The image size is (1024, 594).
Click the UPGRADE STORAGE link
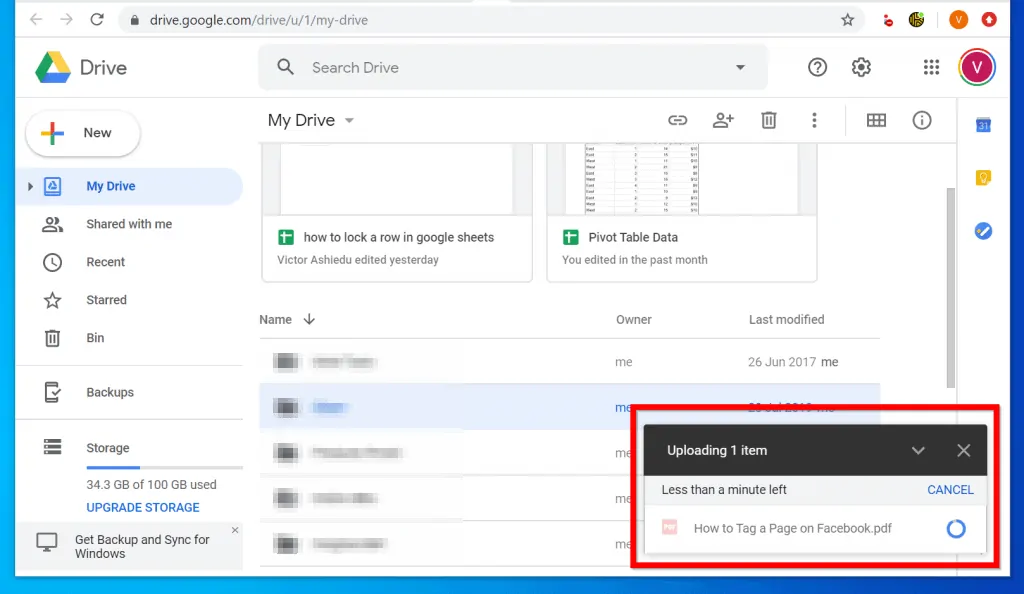click(143, 508)
